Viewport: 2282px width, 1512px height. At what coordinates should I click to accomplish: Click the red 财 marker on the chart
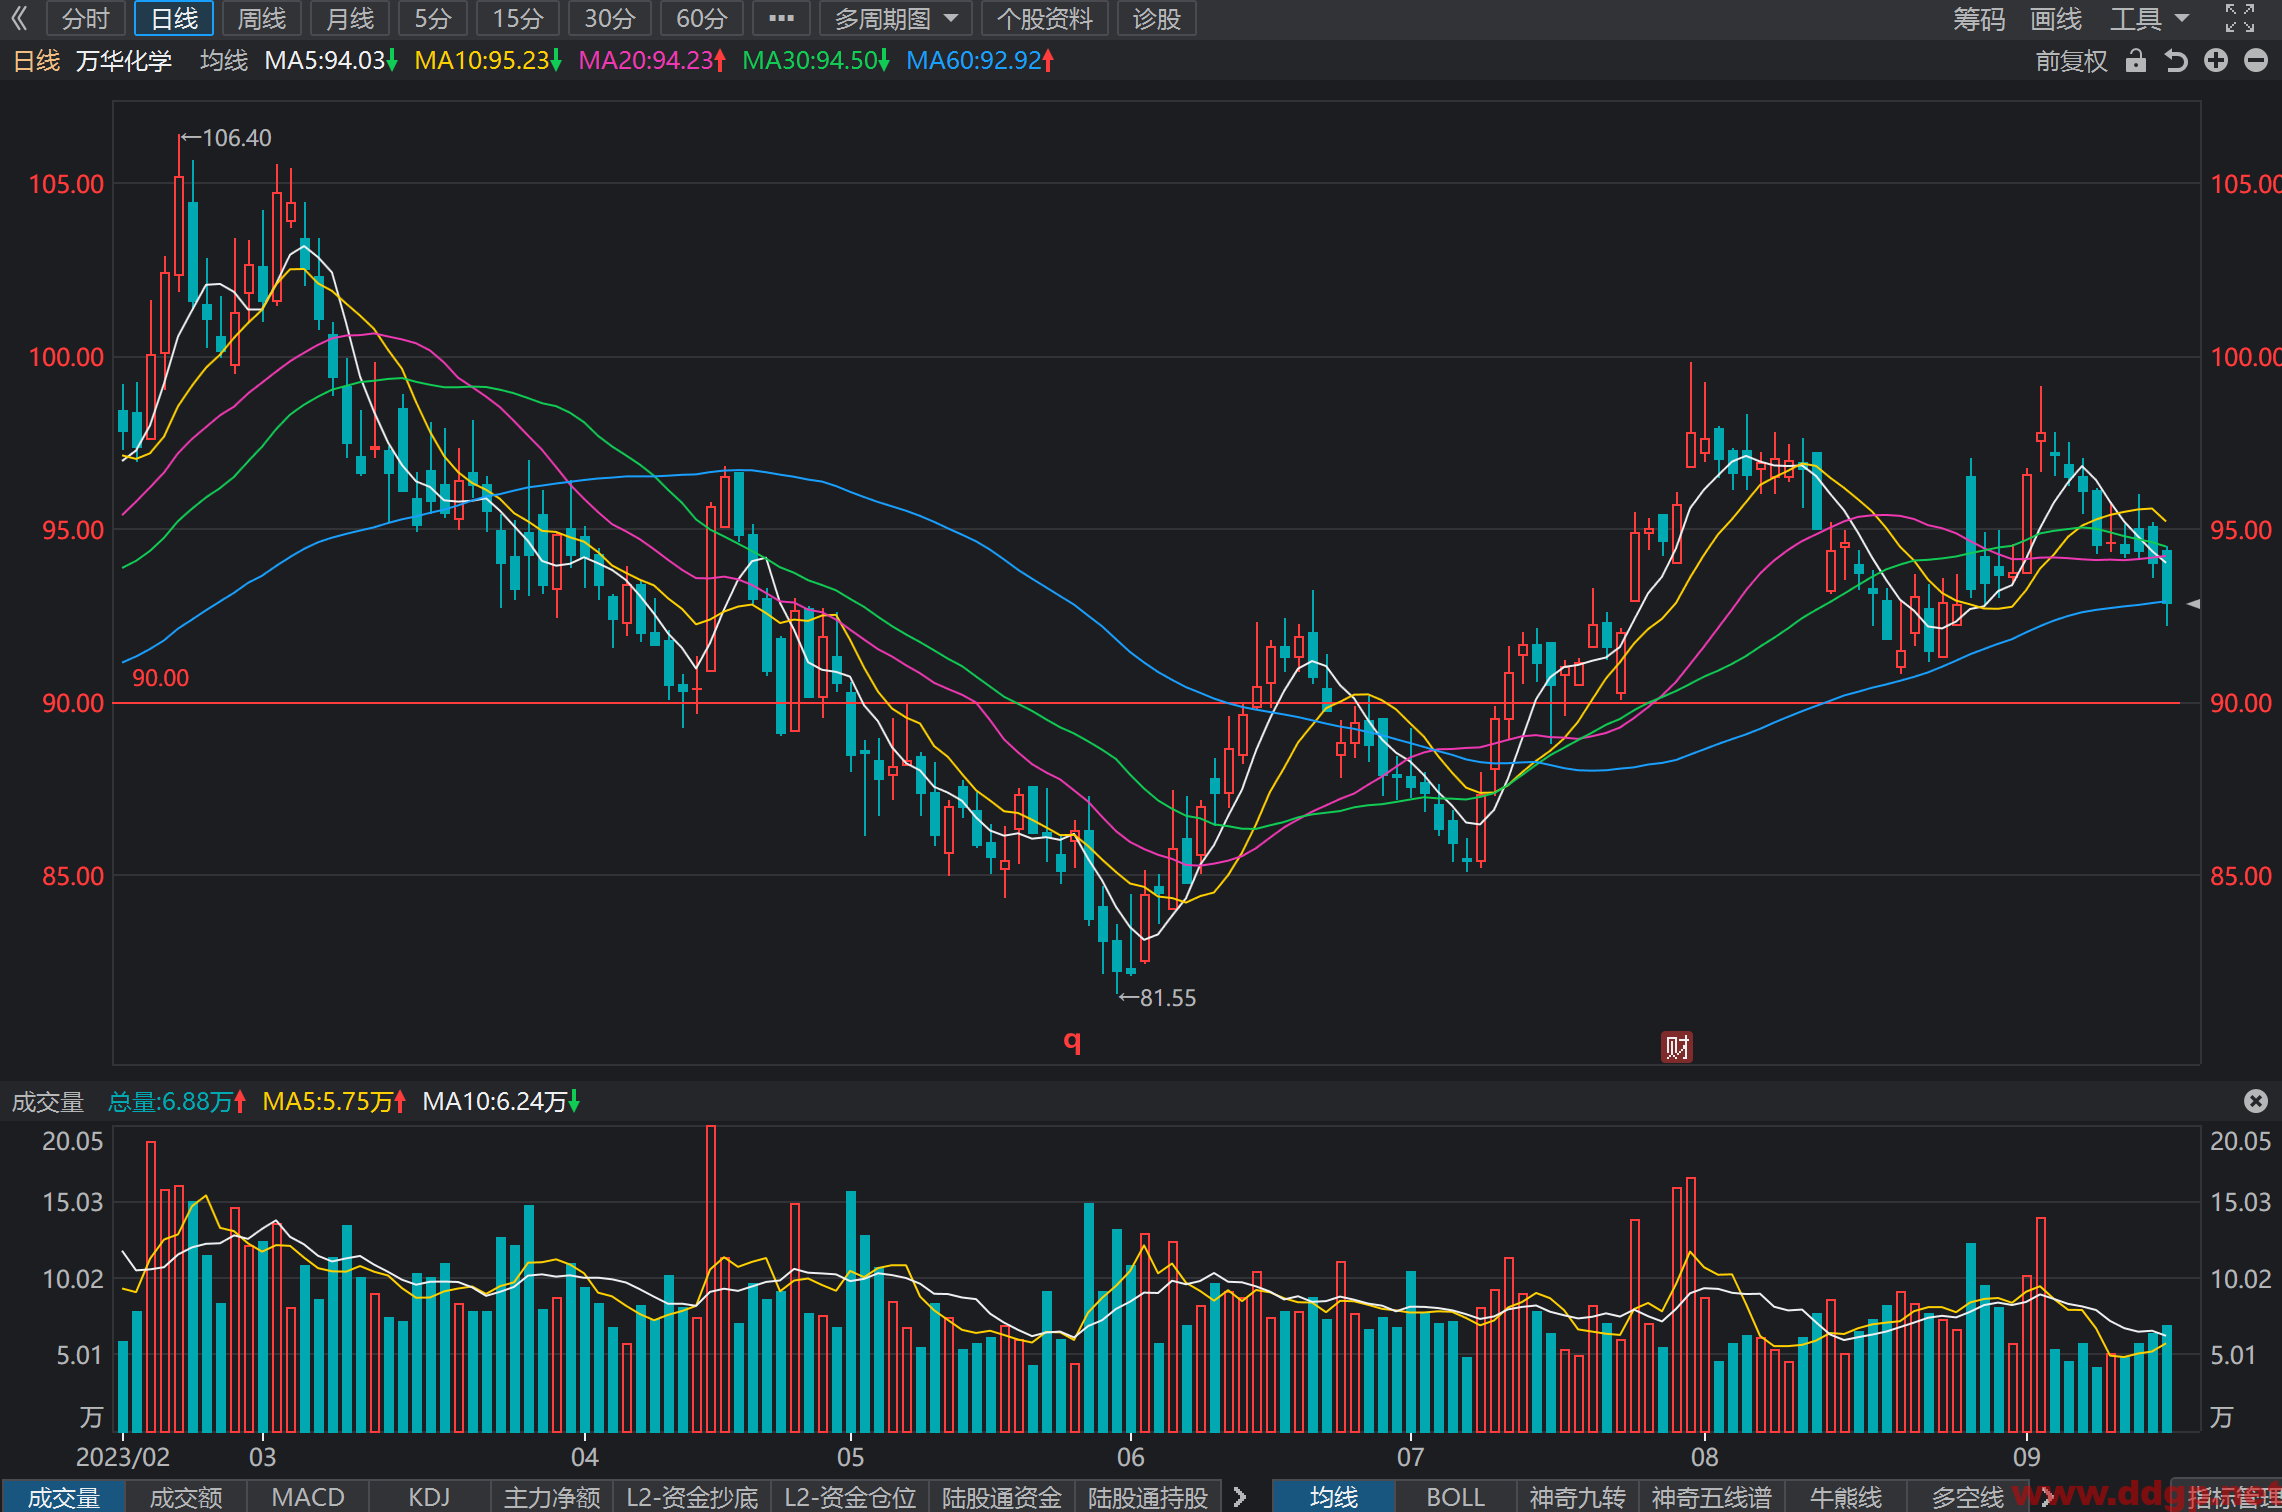(1677, 1047)
